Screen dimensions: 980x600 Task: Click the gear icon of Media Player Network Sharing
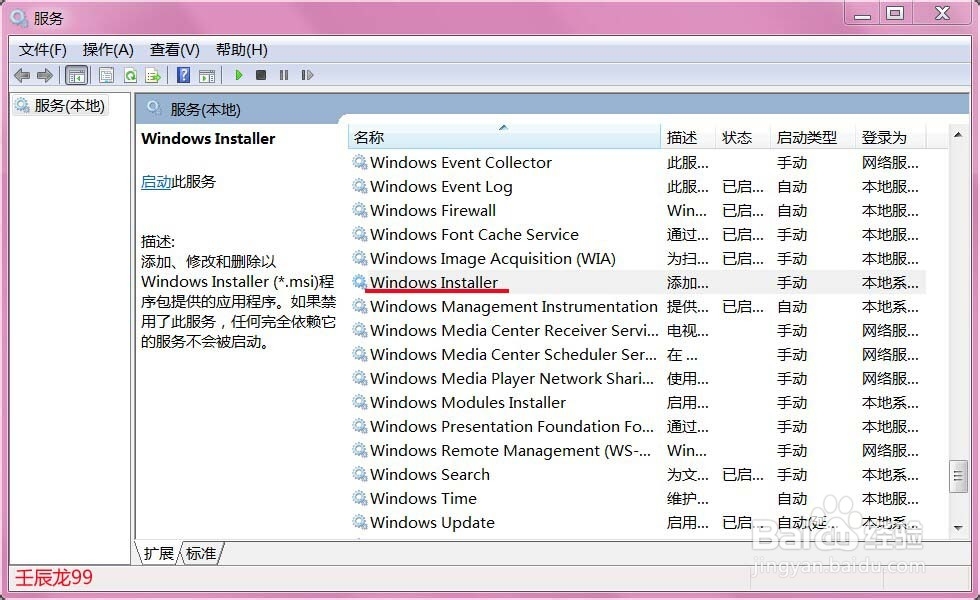click(359, 378)
